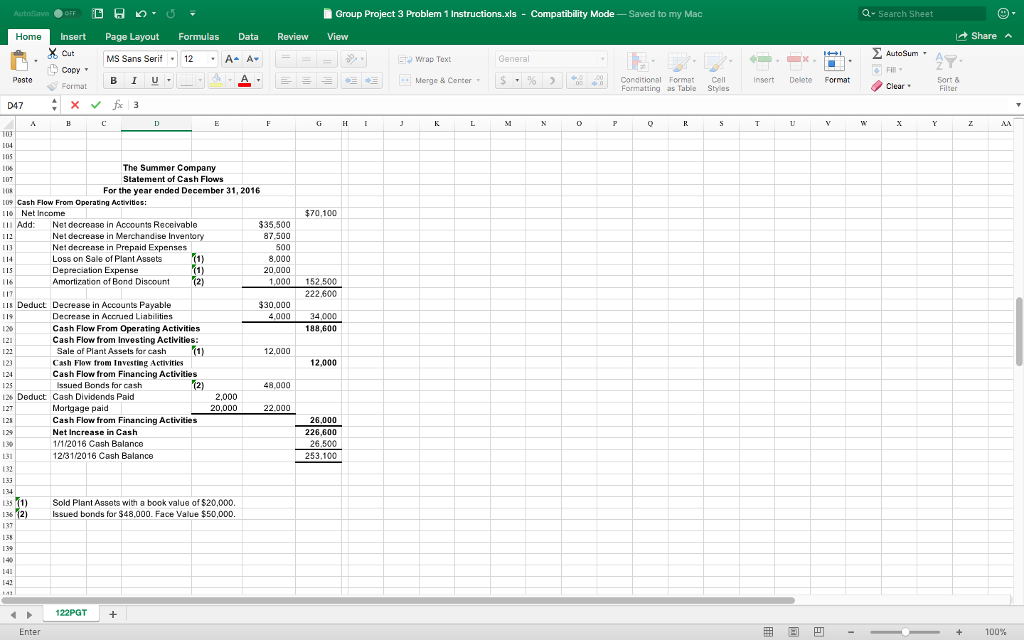Click the Format as Table icon
Viewport: 1024px width, 640px height.
coord(679,63)
